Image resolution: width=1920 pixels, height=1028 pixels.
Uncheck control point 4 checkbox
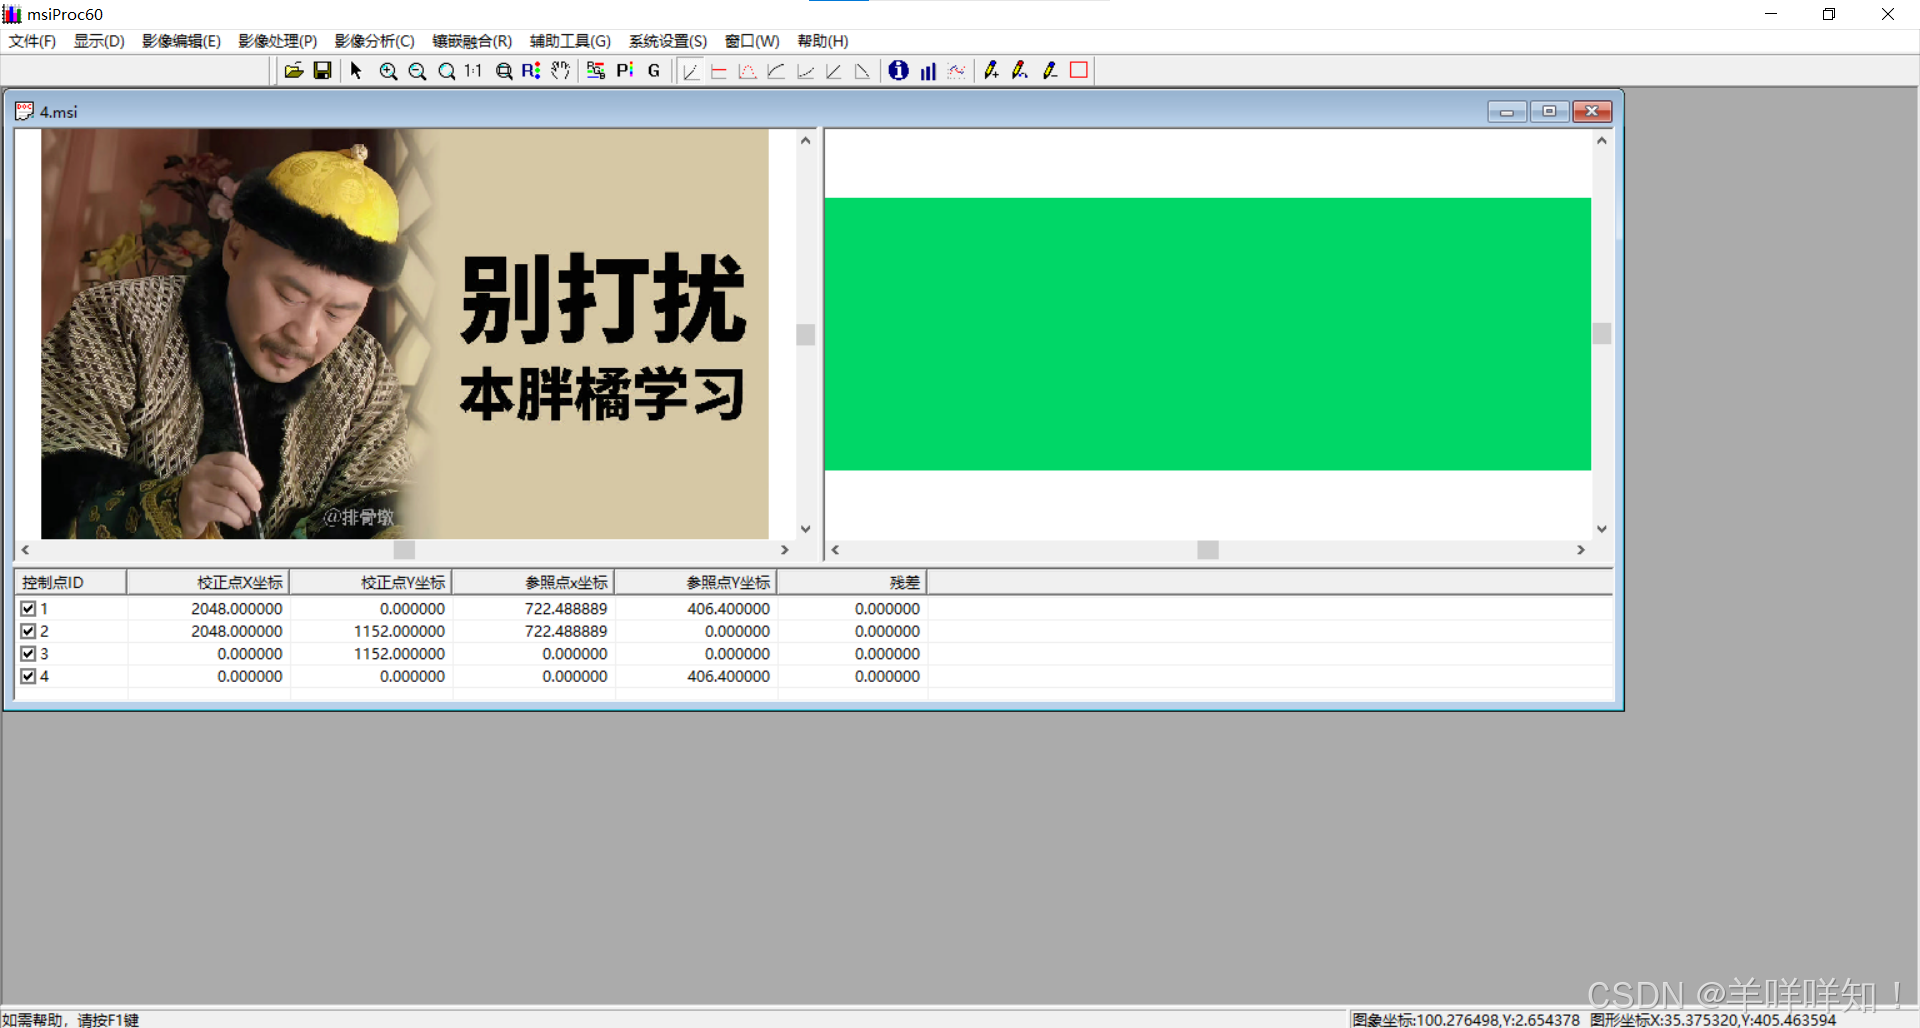[28, 676]
